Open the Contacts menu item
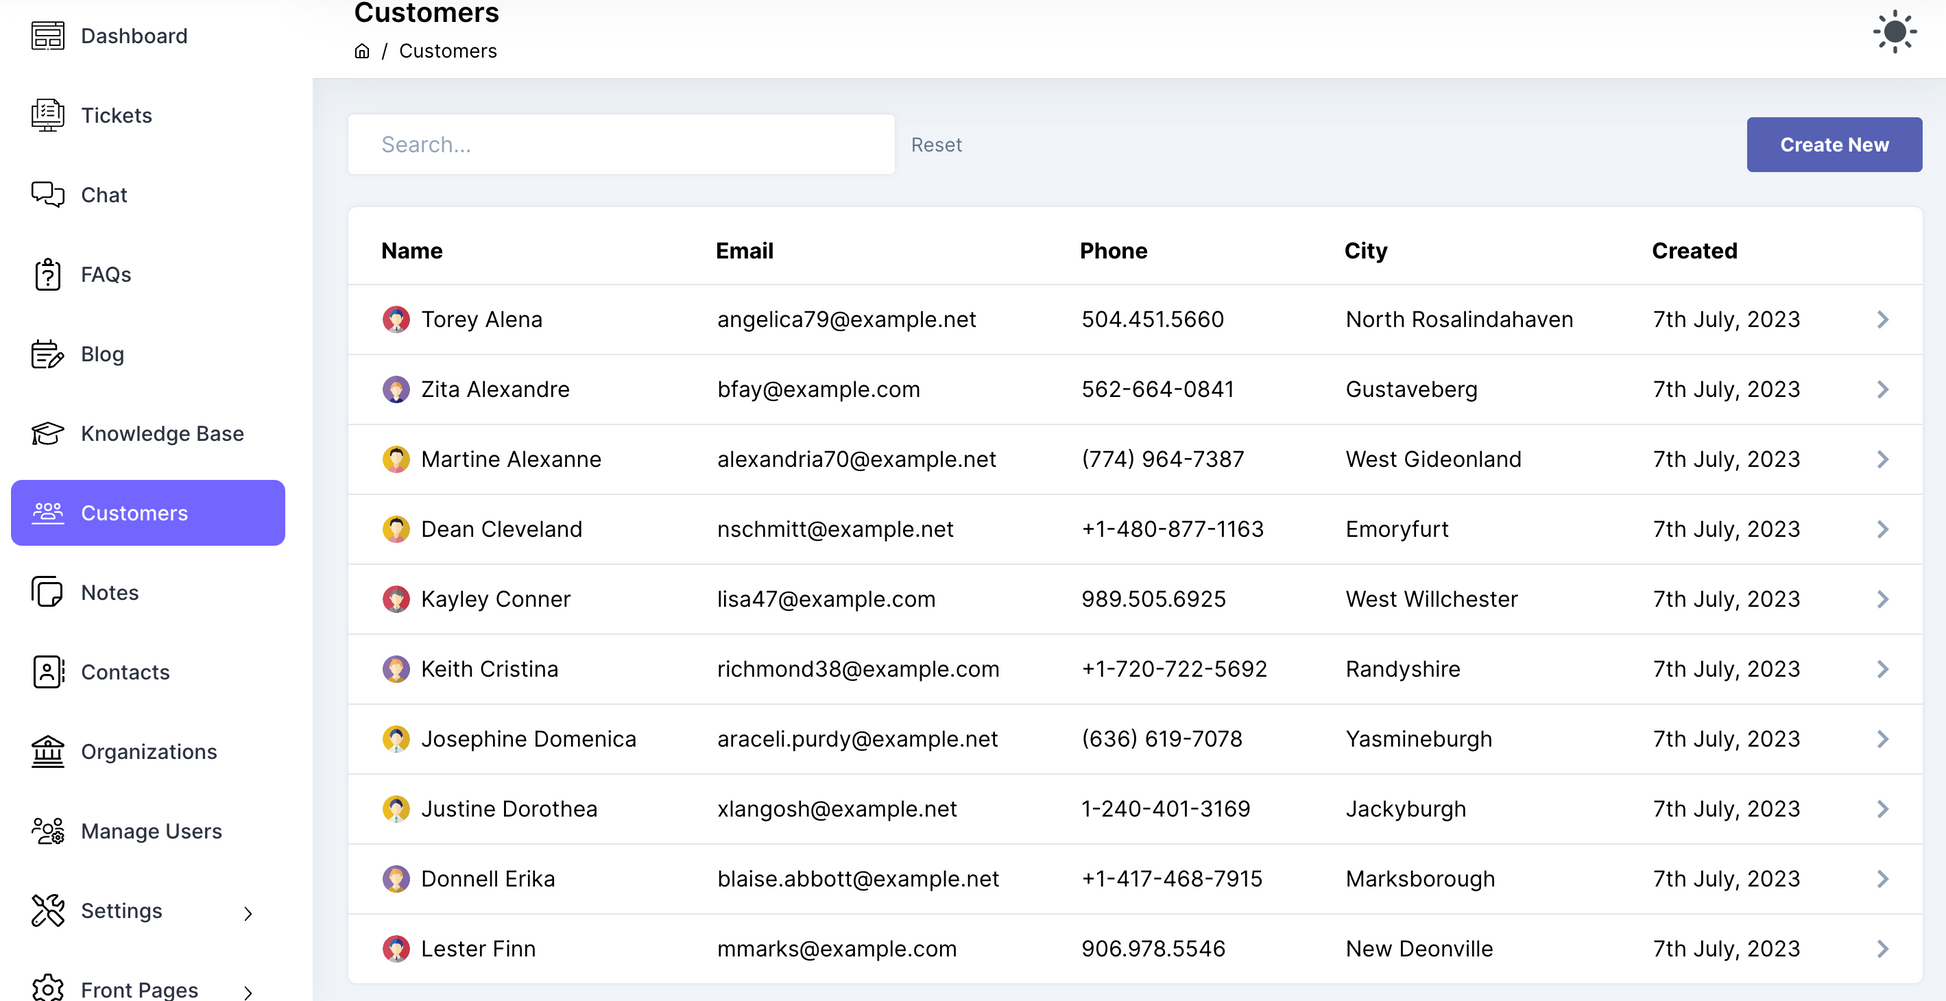This screenshot has width=1946, height=1001. pos(125,672)
